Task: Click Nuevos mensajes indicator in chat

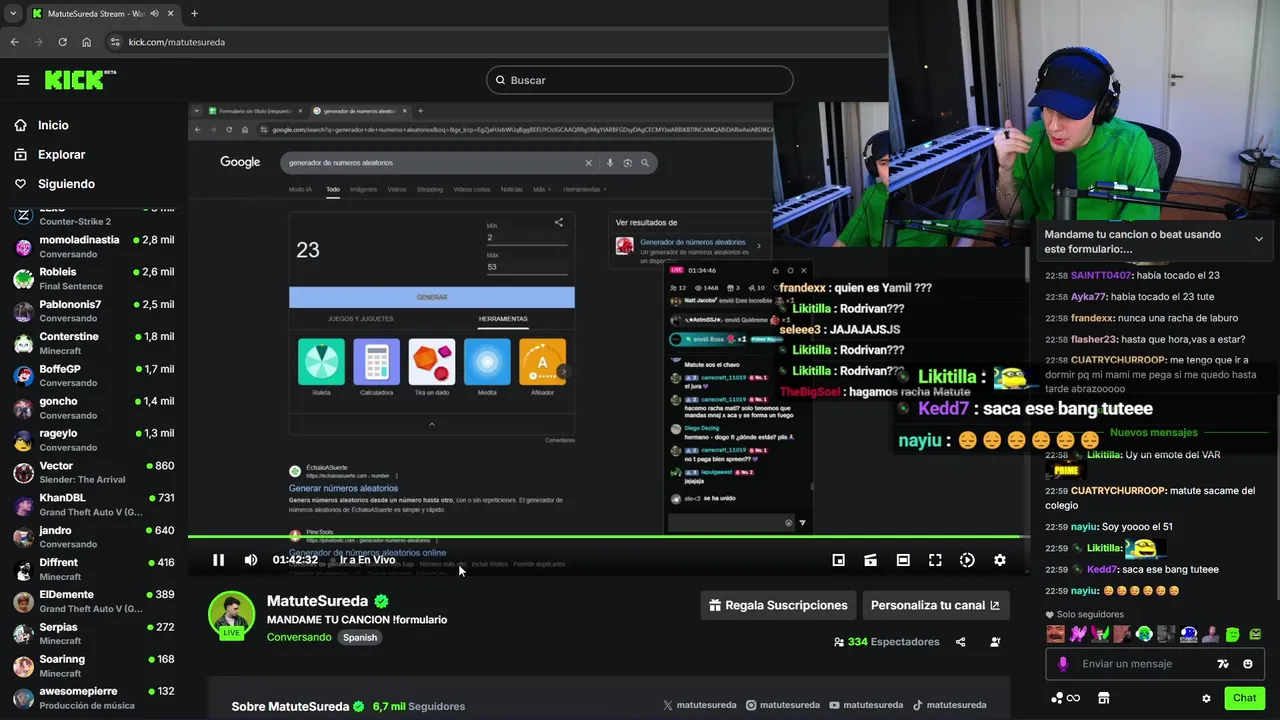Action: (1153, 433)
